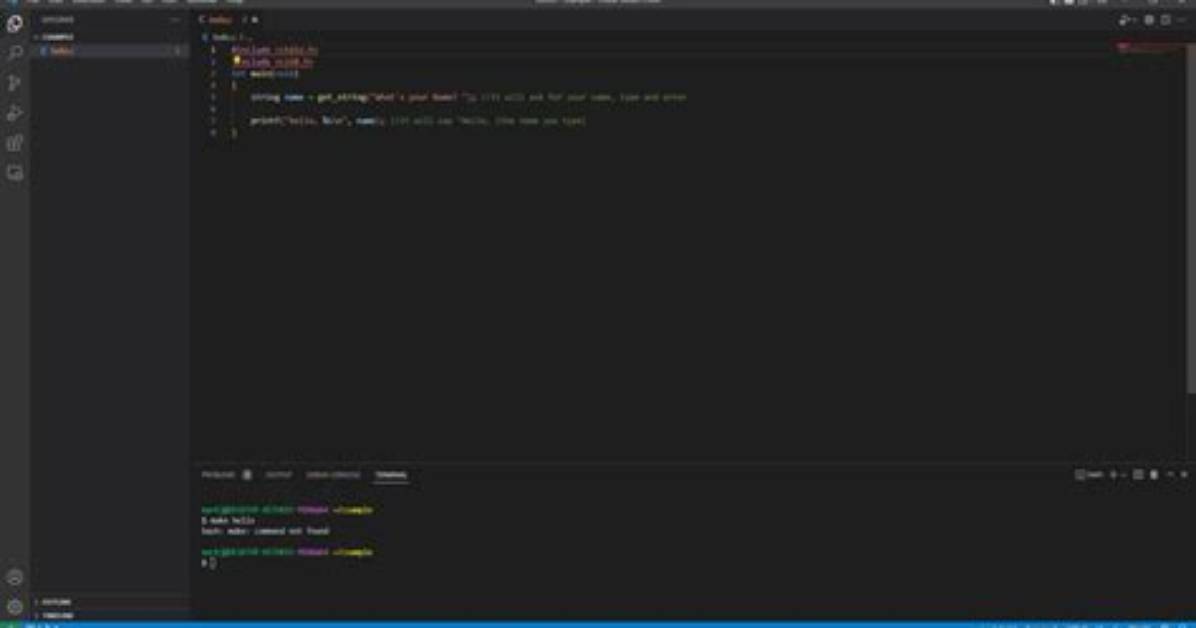Open the Source Control view
Viewport: 1196px width, 628px height.
click(14, 82)
